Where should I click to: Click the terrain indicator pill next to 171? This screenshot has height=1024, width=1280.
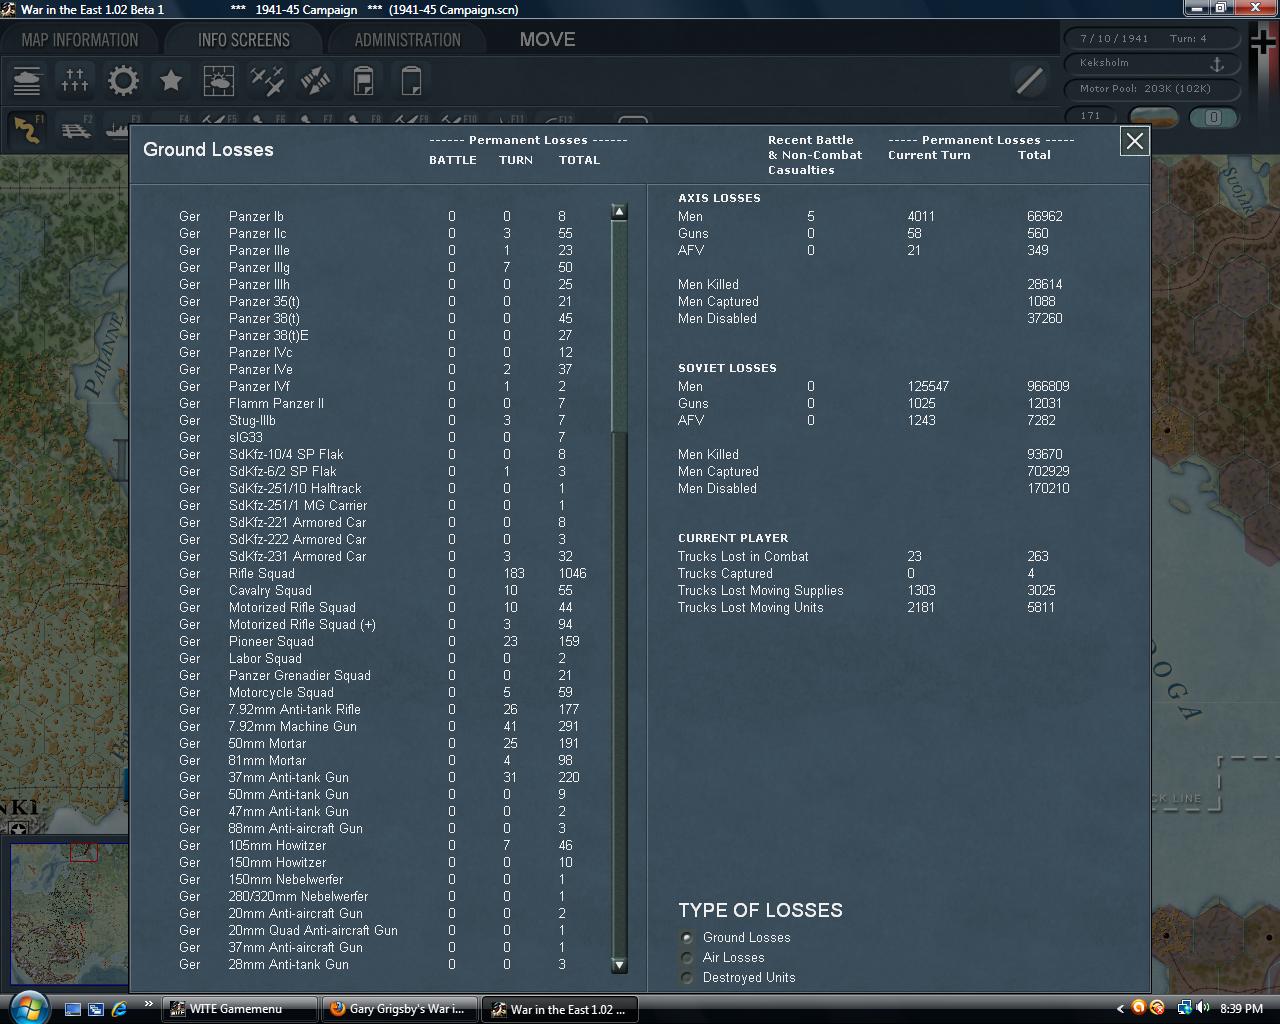(x=1155, y=117)
